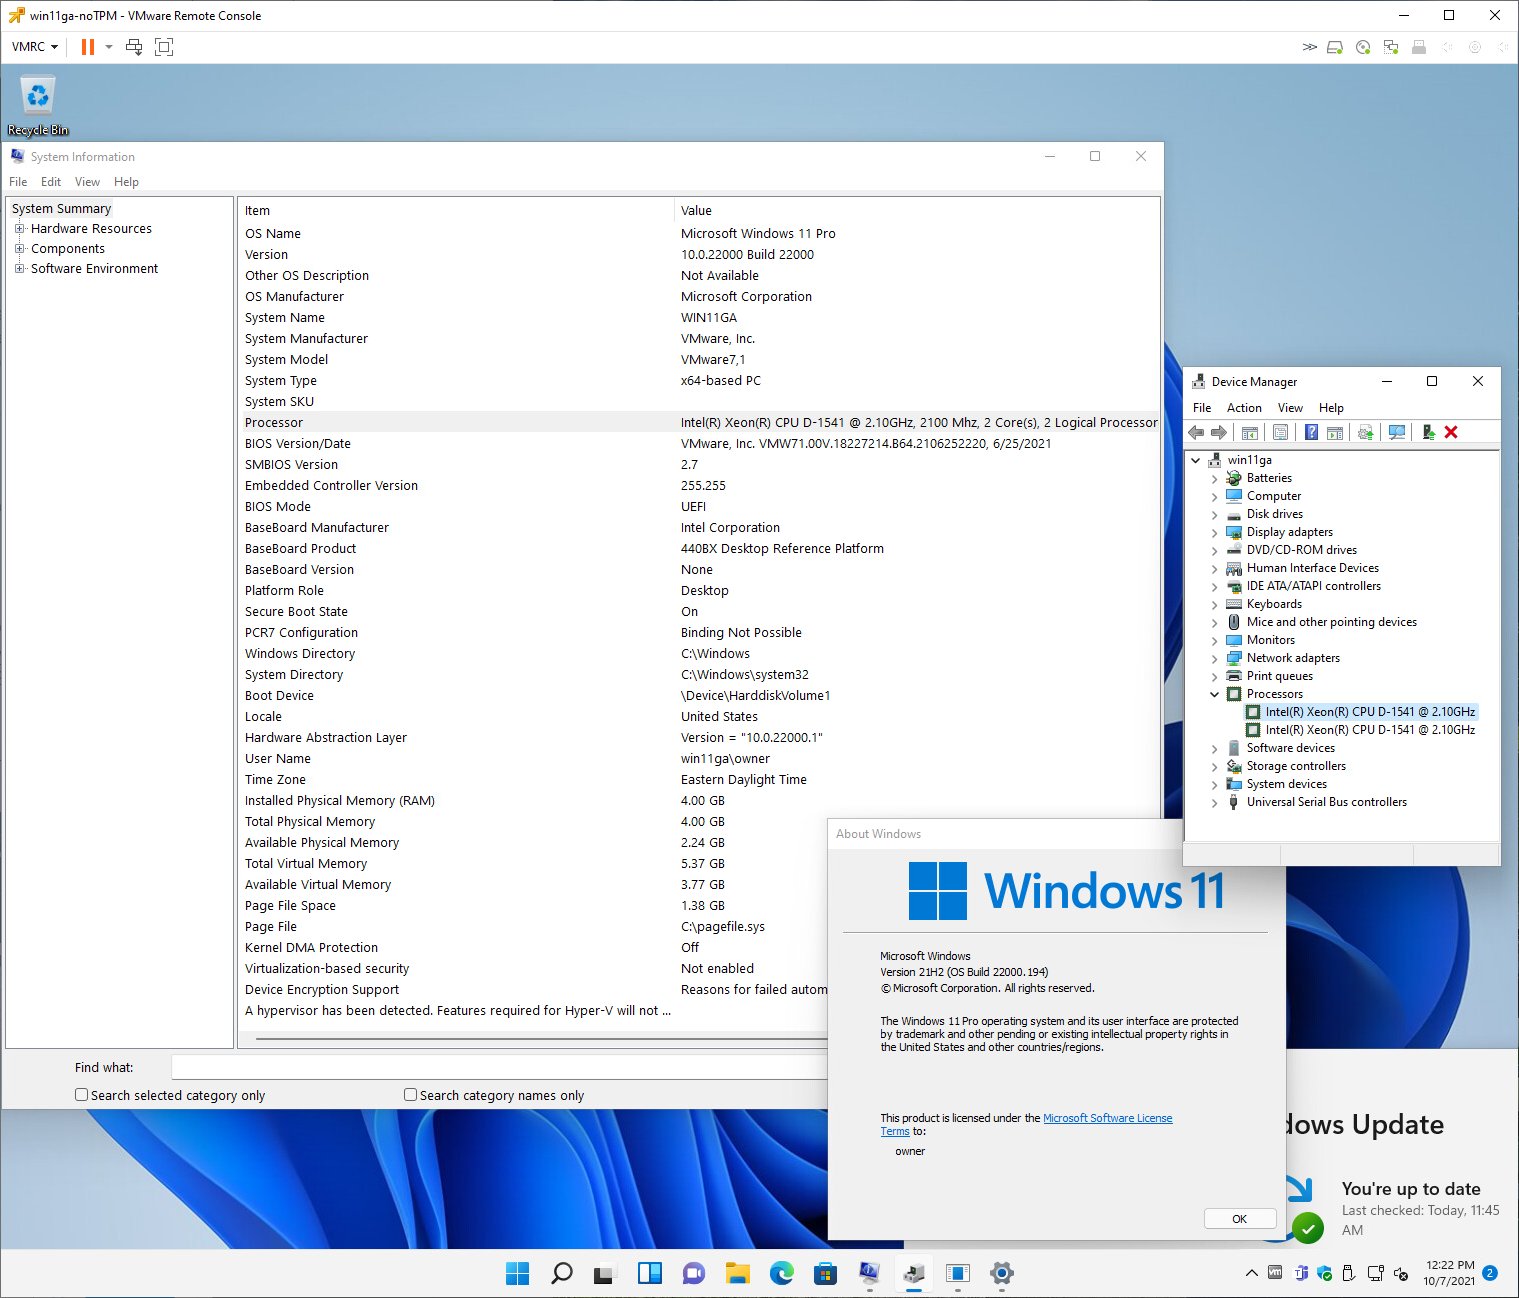Click the taskbar clock showing 12:22 PM

coord(1449,1273)
